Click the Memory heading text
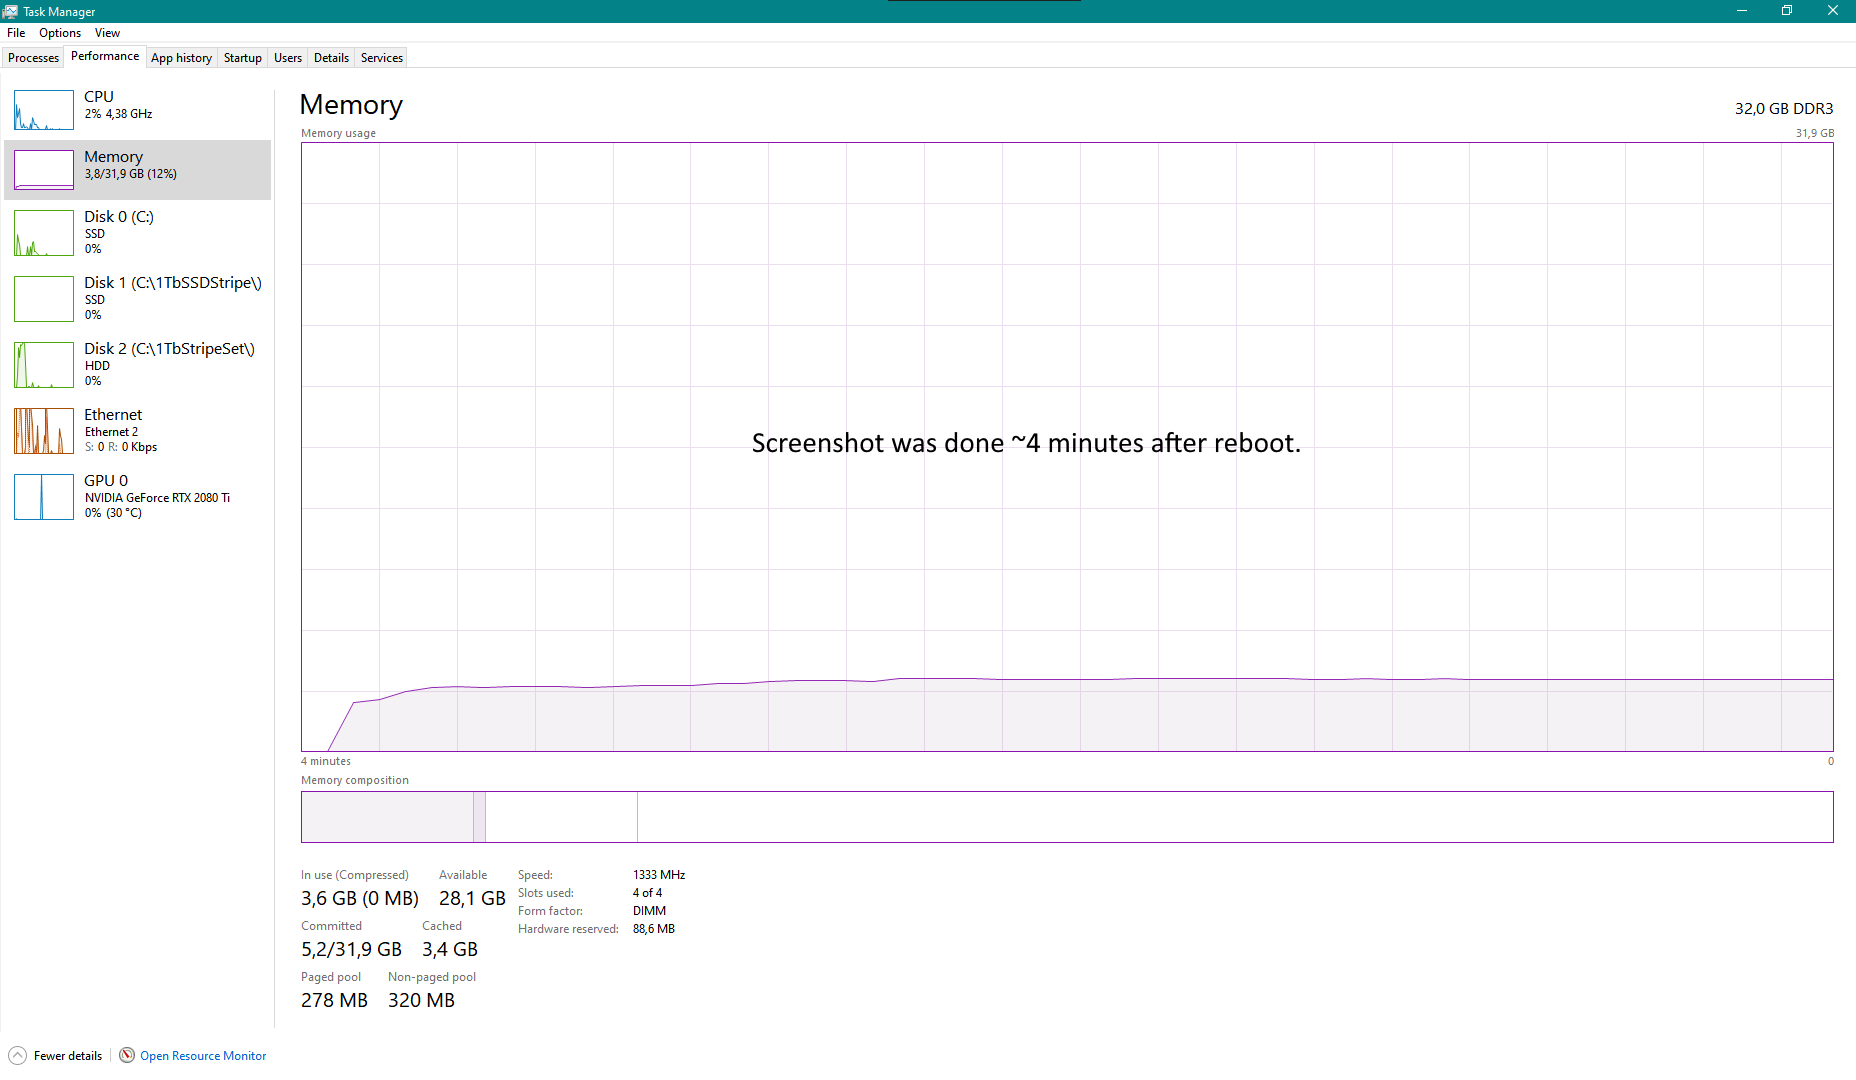 [351, 105]
